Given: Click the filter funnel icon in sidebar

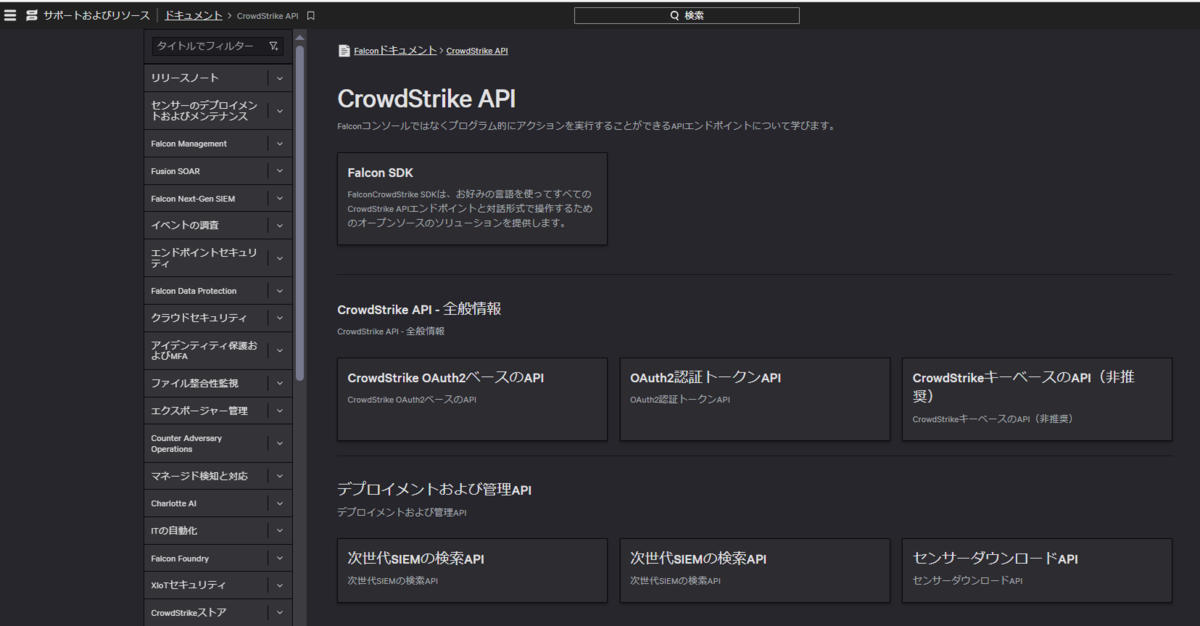Looking at the screenshot, I should coord(273,46).
